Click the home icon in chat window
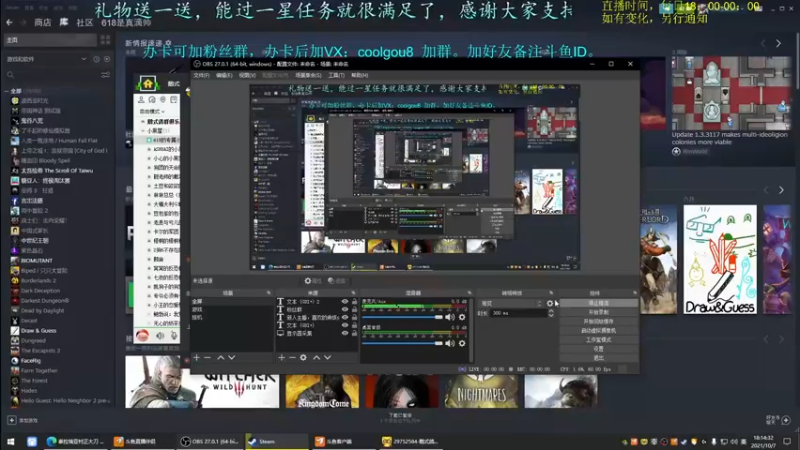The width and height of the screenshot is (800, 450). (x=147, y=84)
